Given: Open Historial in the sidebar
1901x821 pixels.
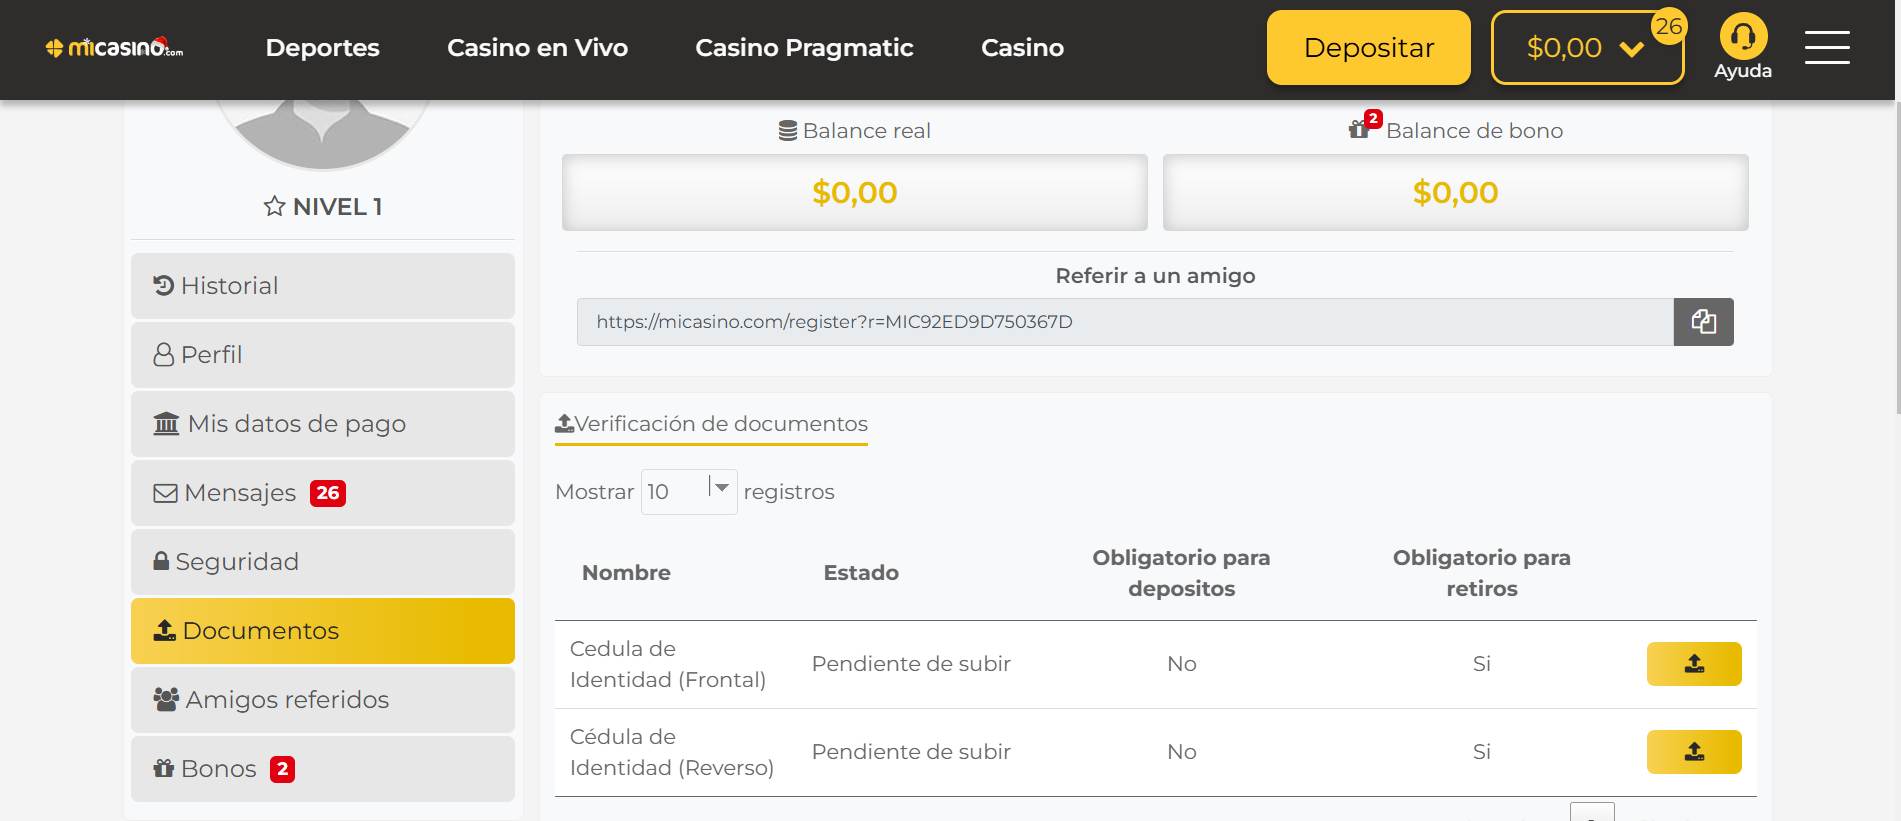Looking at the screenshot, I should 322,286.
